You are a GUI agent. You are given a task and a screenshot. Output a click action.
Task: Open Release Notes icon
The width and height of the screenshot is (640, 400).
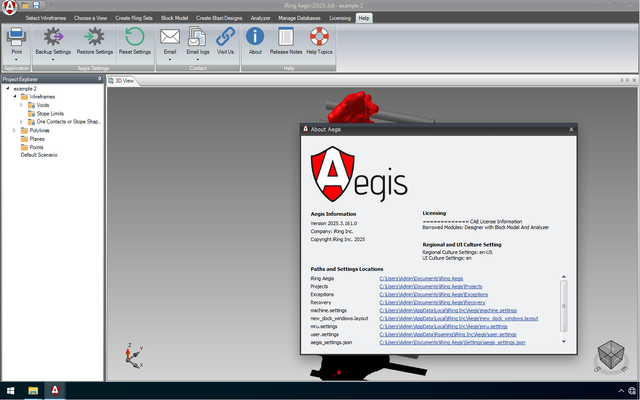click(286, 36)
